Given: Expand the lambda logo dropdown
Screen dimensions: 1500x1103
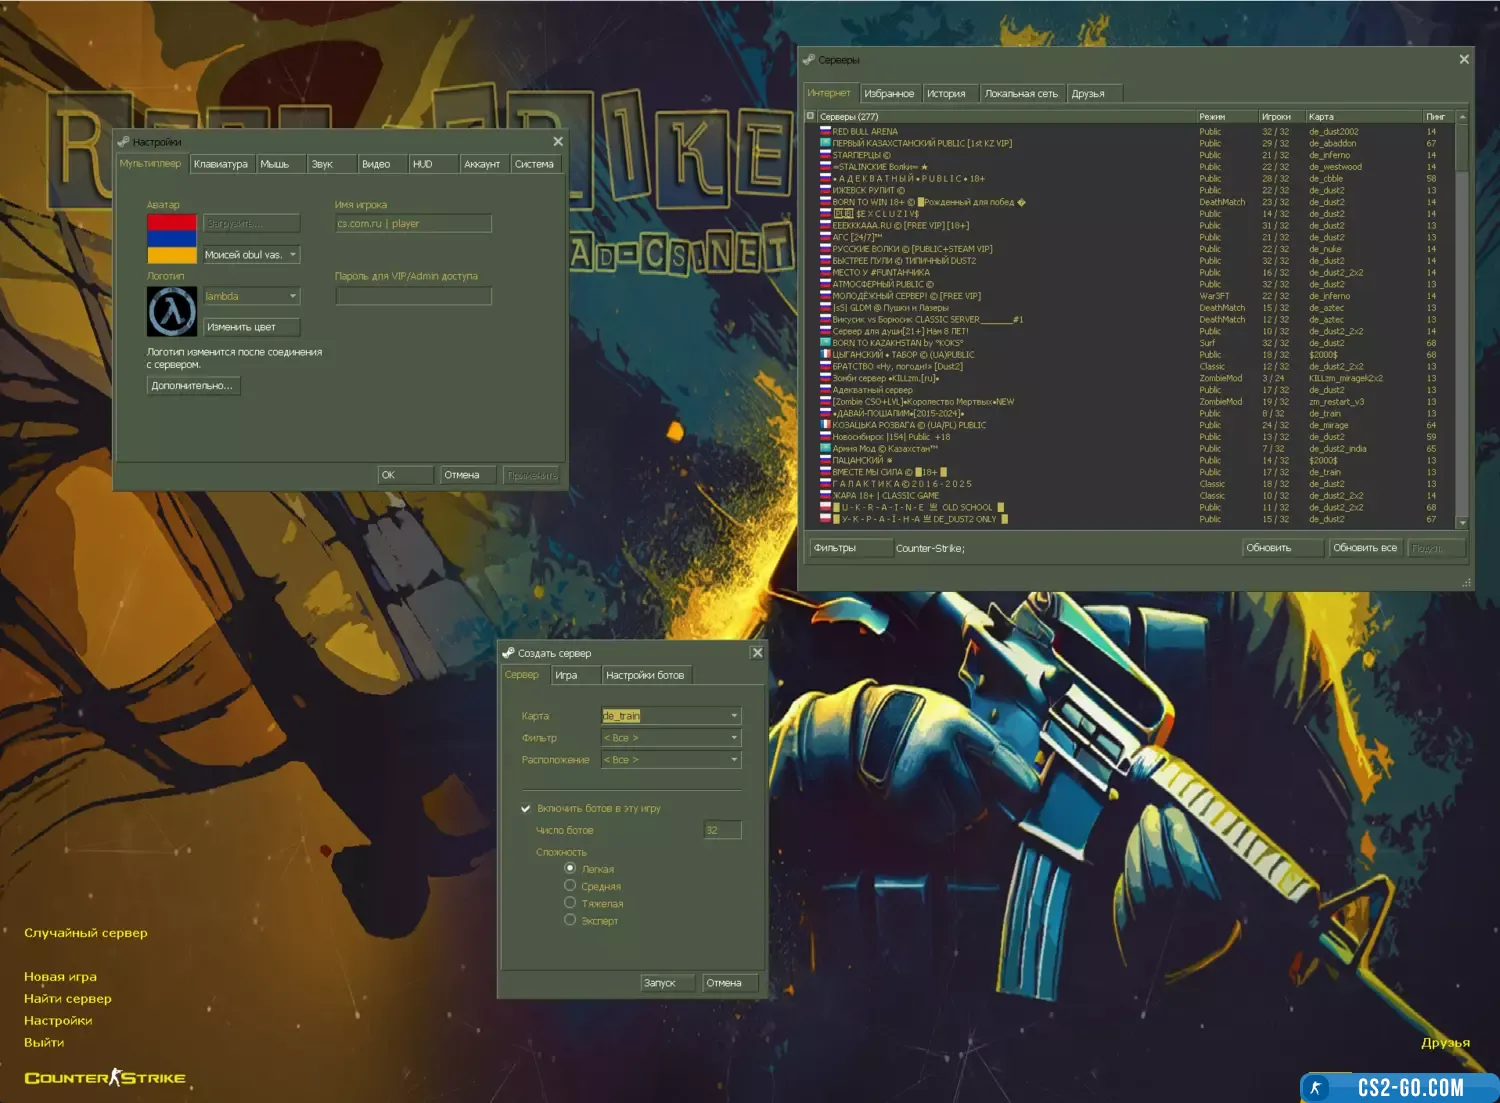Looking at the screenshot, I should 293,297.
